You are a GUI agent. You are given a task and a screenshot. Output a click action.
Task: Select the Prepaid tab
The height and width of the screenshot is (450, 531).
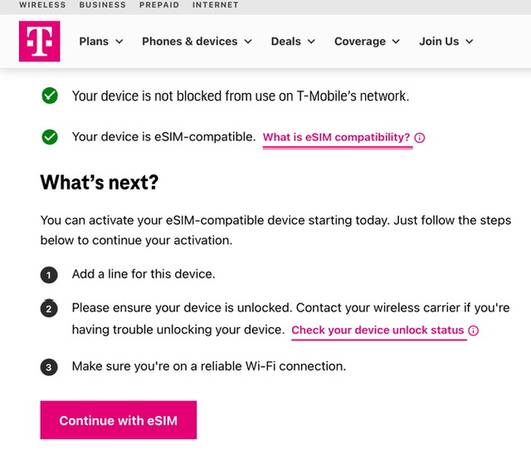point(159,5)
